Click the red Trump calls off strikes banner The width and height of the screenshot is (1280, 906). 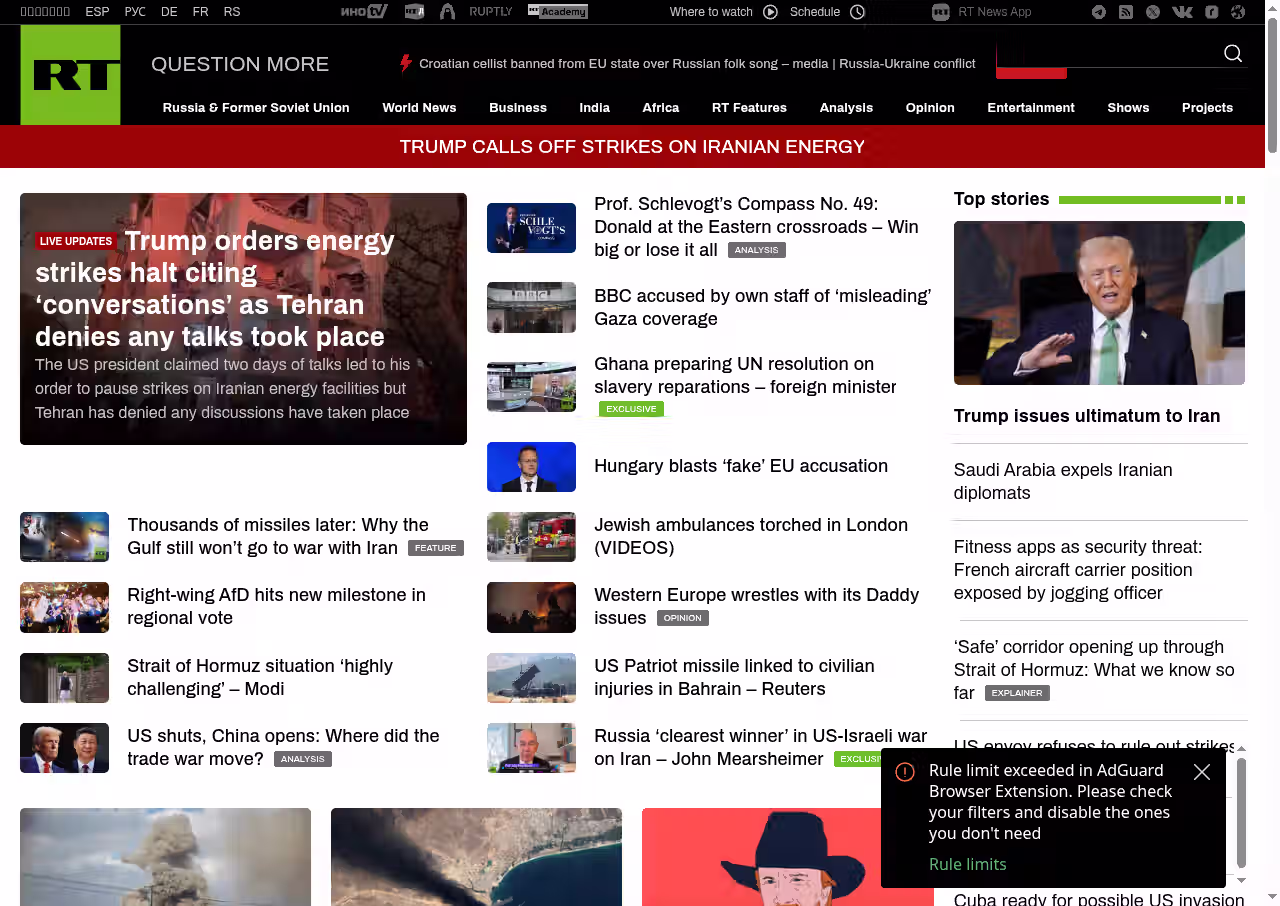(x=632, y=147)
